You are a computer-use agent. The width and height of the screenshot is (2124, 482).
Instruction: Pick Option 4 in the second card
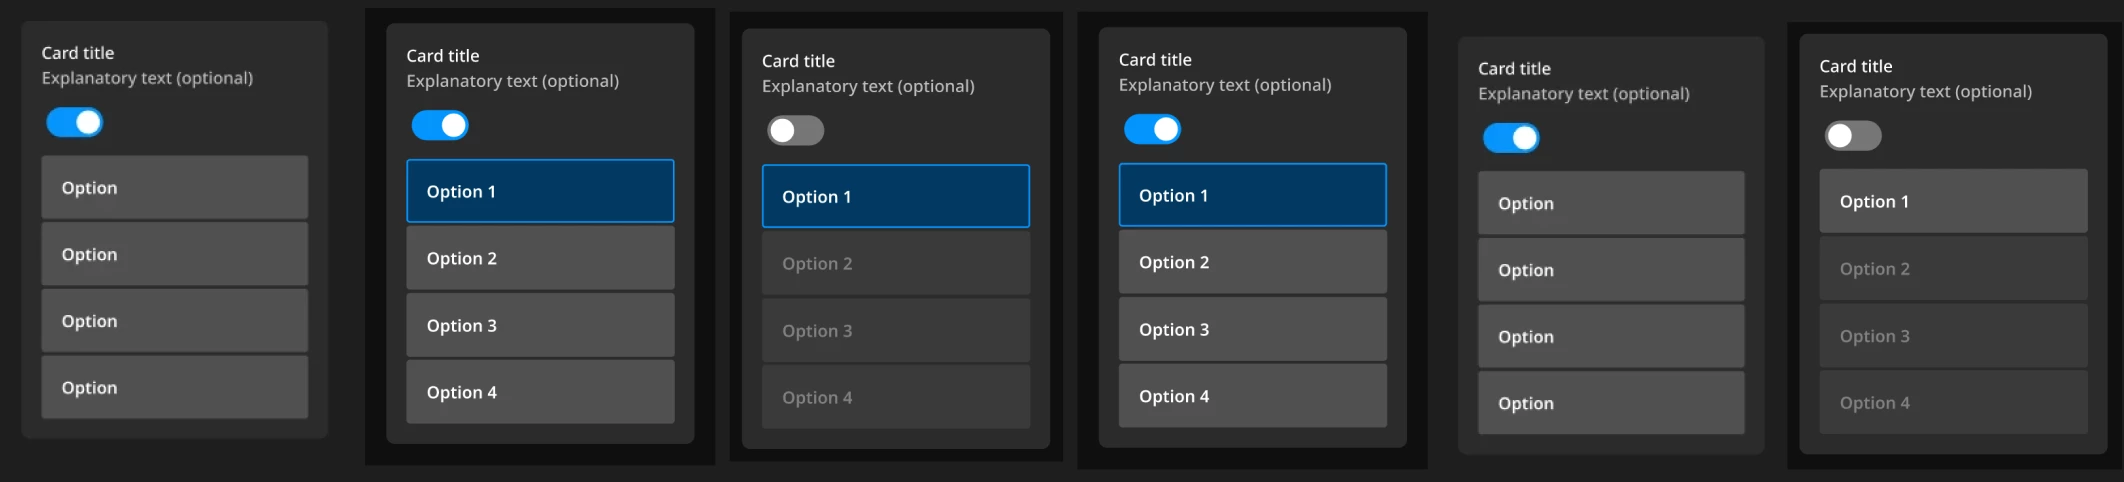pos(540,392)
